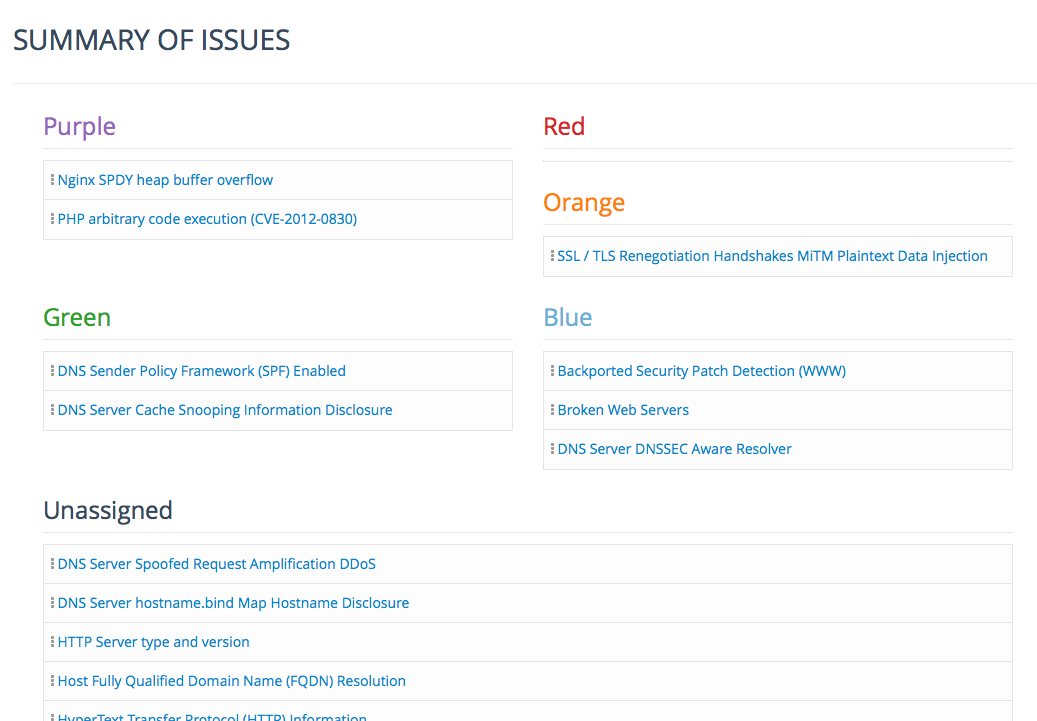1037x721 pixels.
Task: Click the drag handle next to Backported Security Patch Detection
Action: point(551,370)
